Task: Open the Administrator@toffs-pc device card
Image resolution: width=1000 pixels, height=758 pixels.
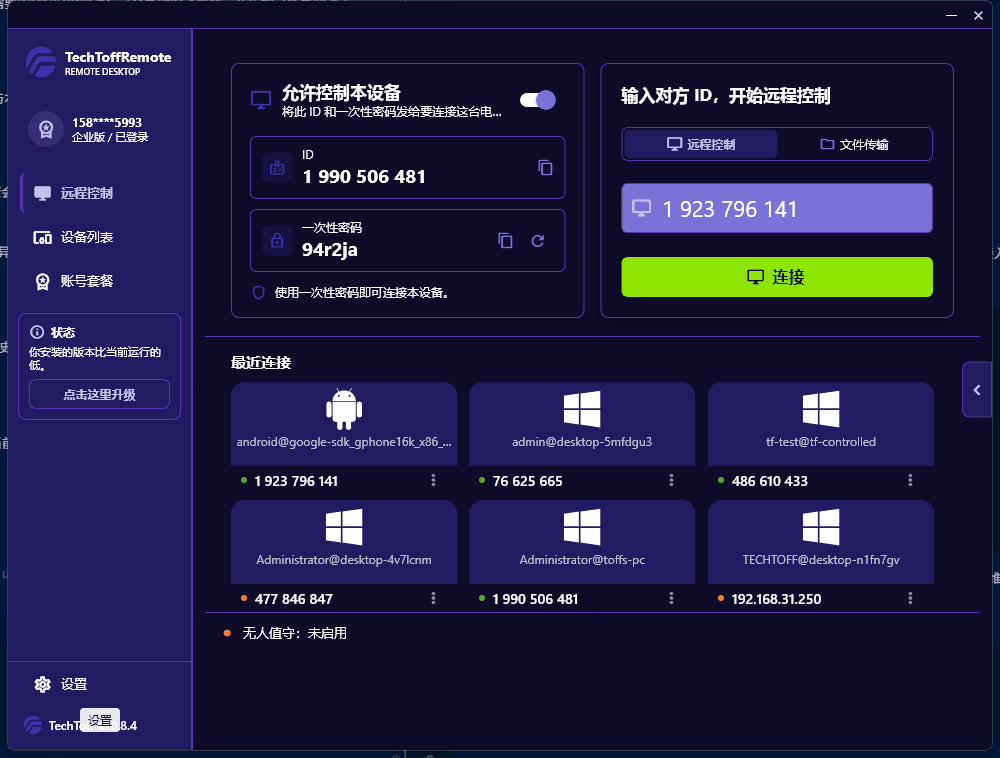Action: (x=582, y=542)
